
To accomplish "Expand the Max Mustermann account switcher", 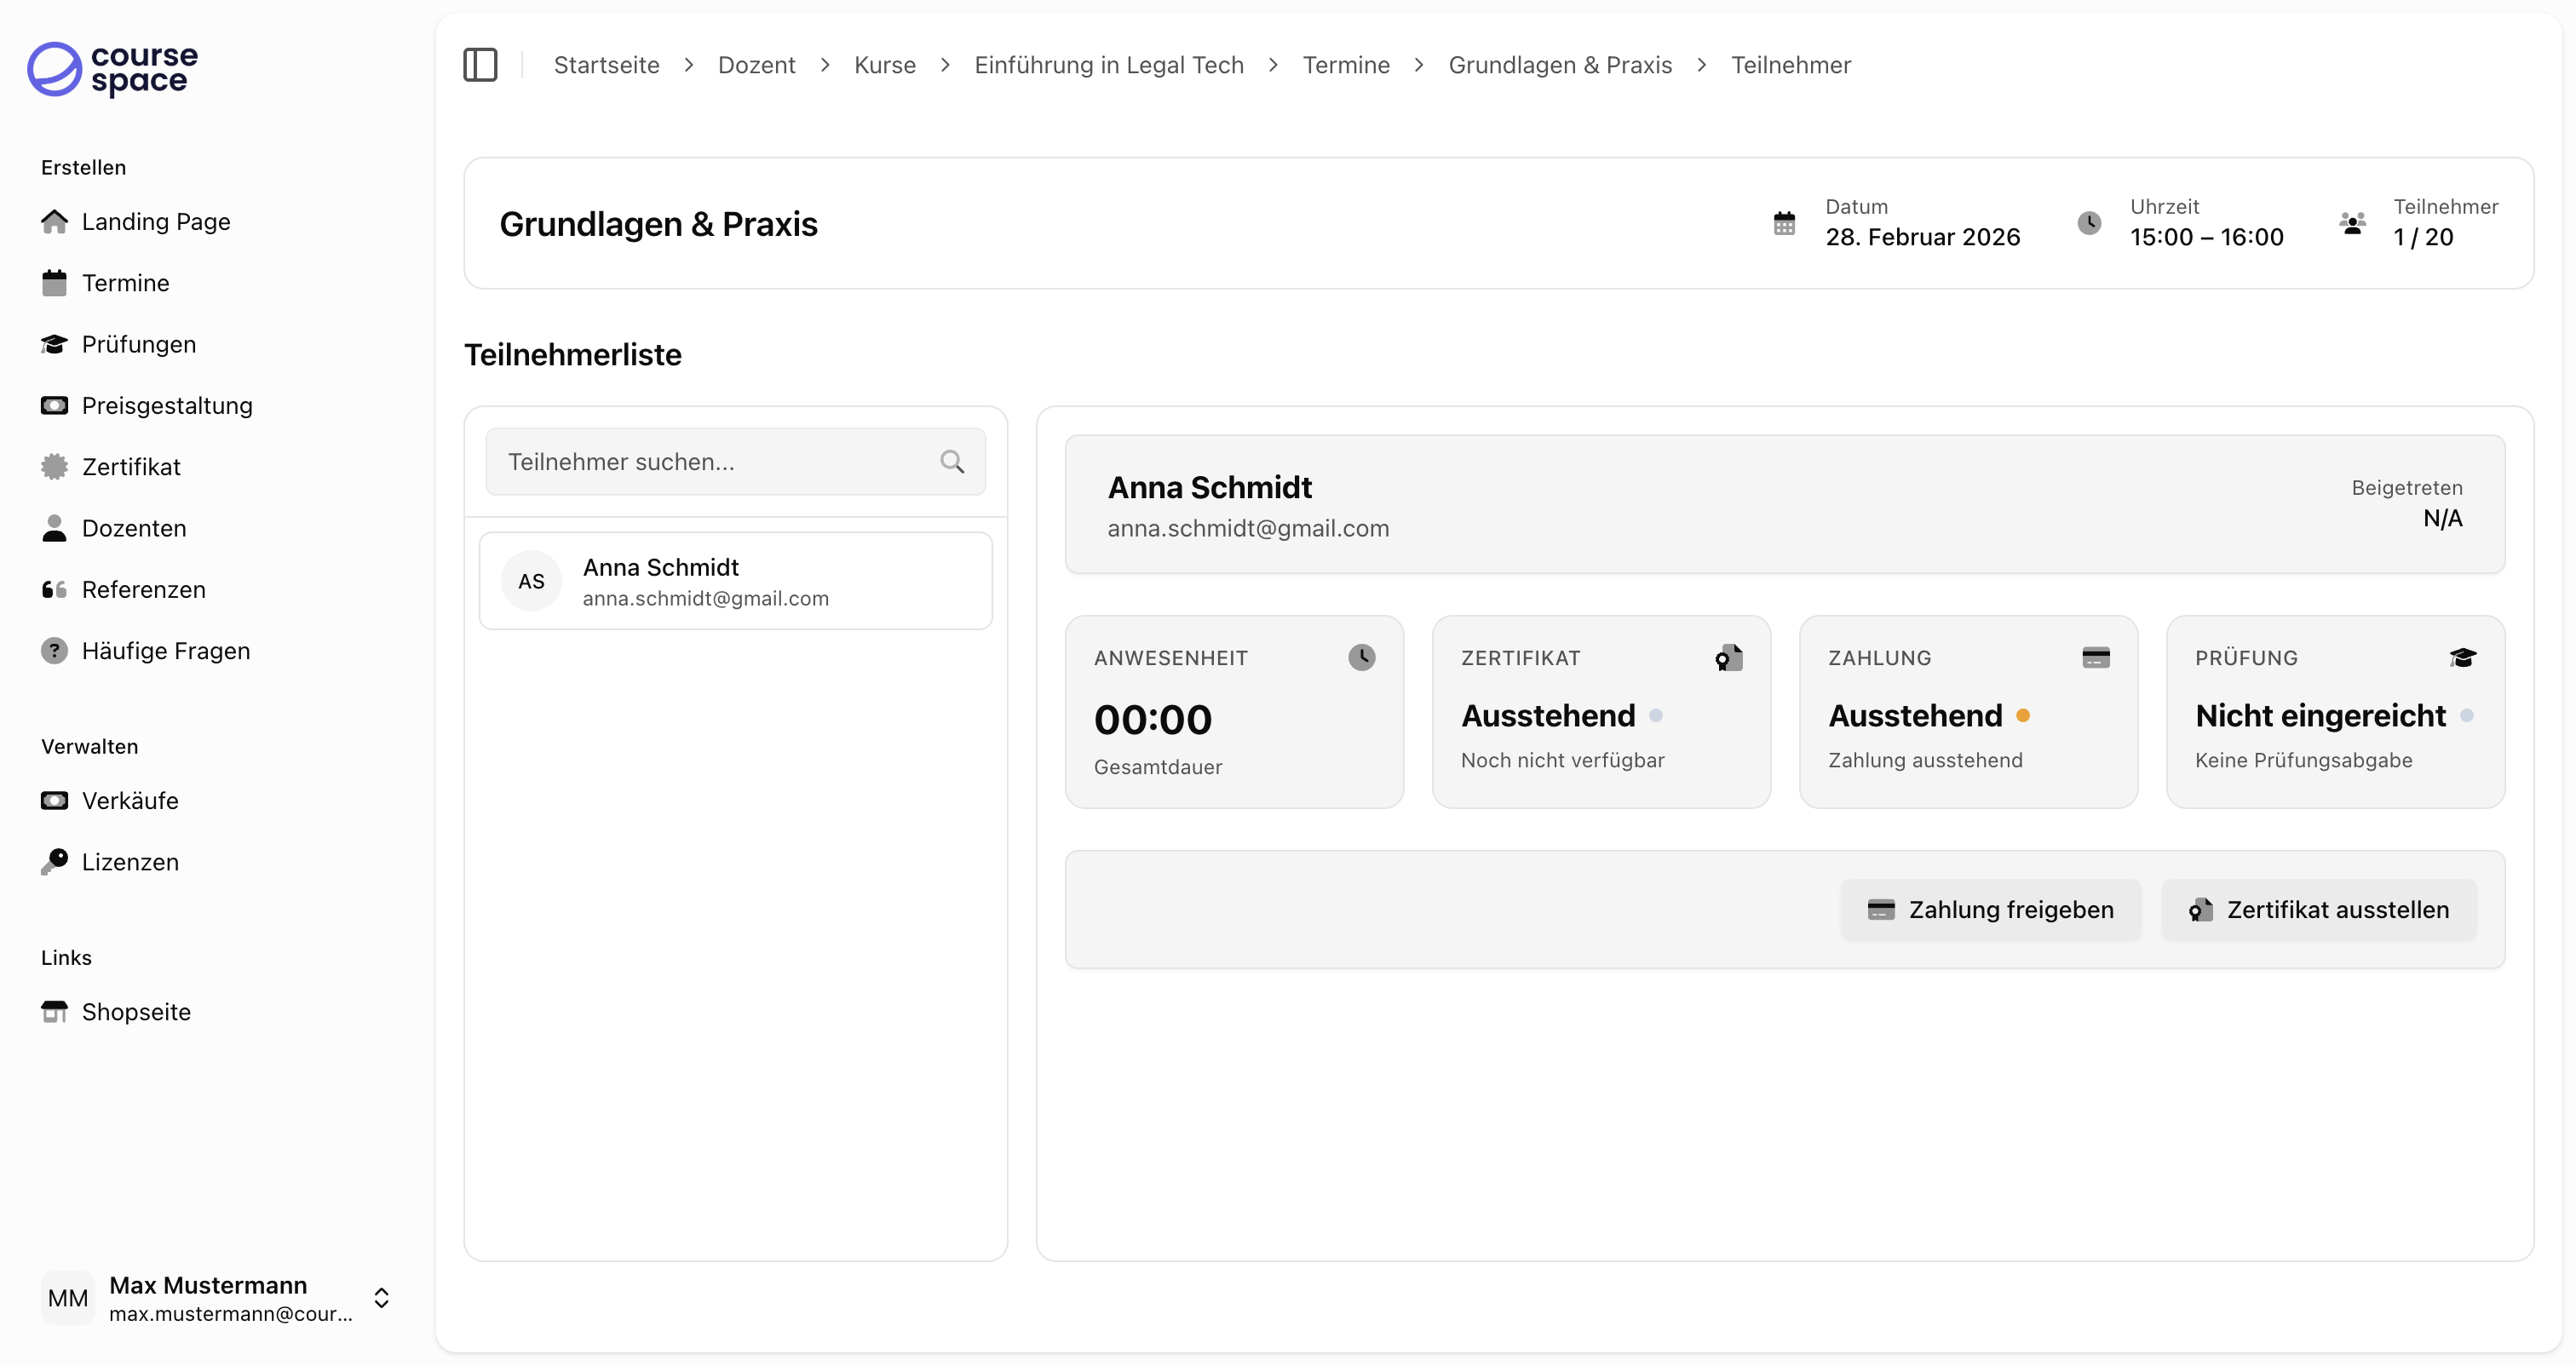I will 381,1298.
